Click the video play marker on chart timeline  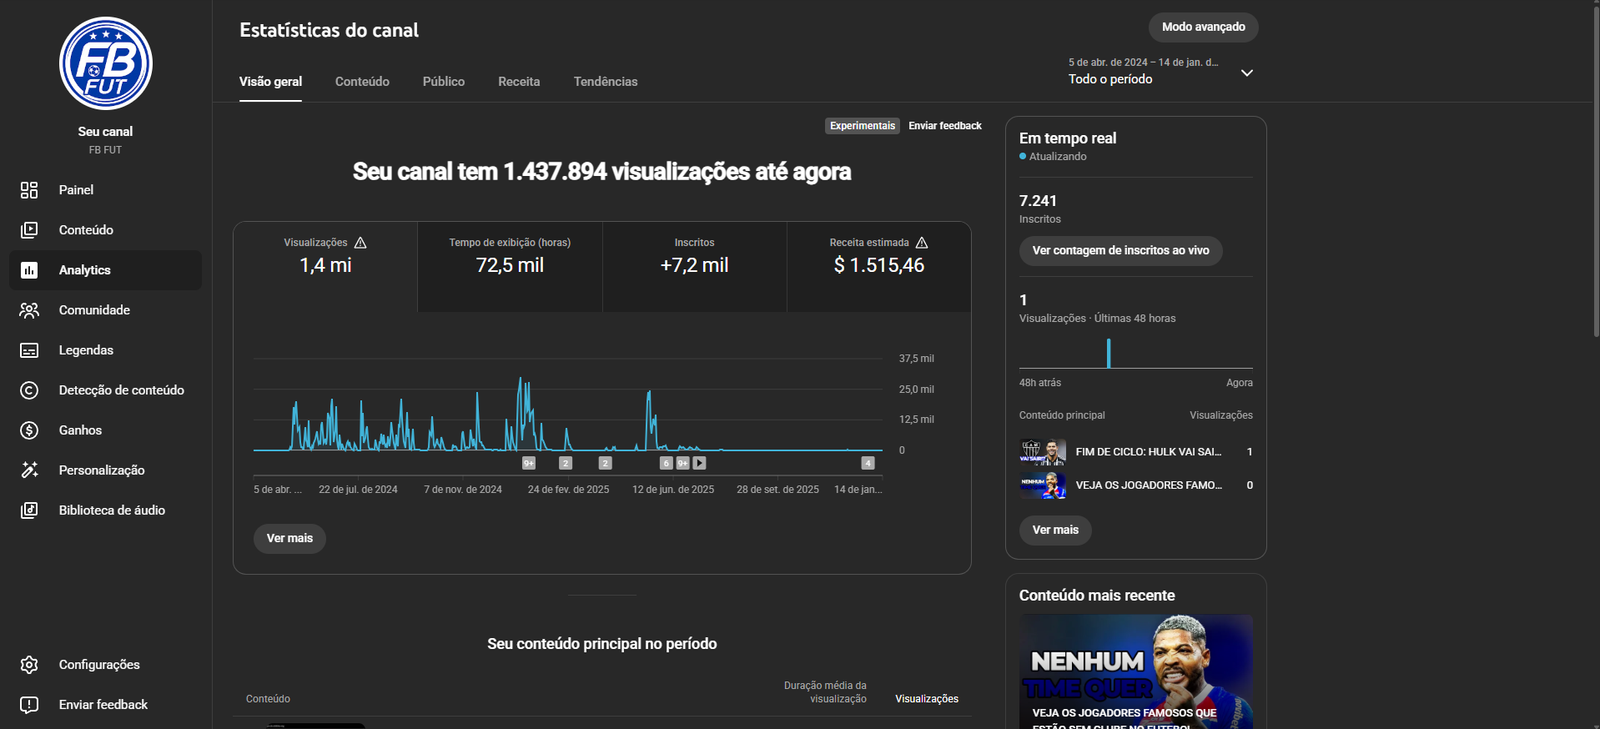coord(699,463)
